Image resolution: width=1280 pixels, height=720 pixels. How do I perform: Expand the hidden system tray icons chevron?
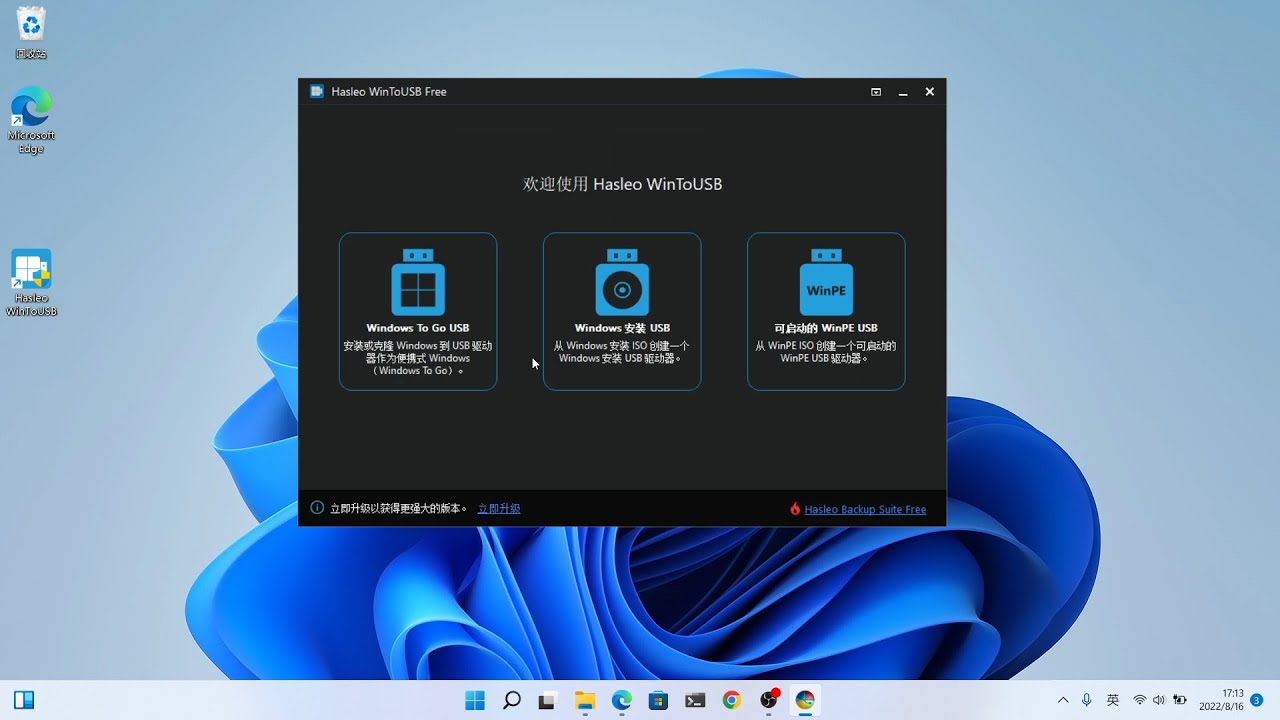click(1062, 700)
